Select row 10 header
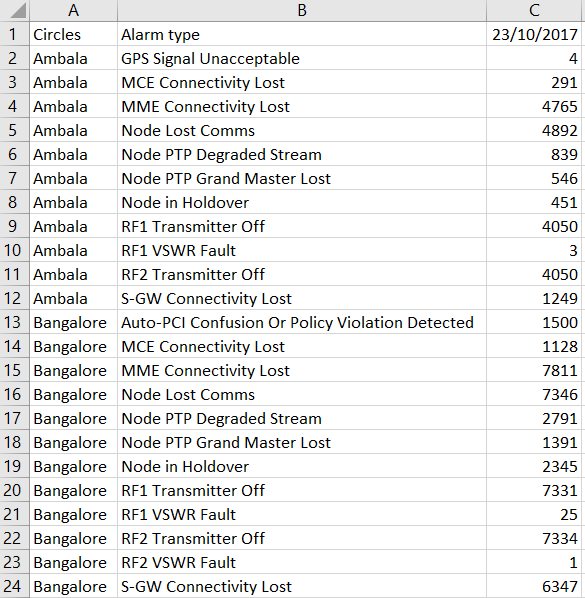 (x=14, y=250)
